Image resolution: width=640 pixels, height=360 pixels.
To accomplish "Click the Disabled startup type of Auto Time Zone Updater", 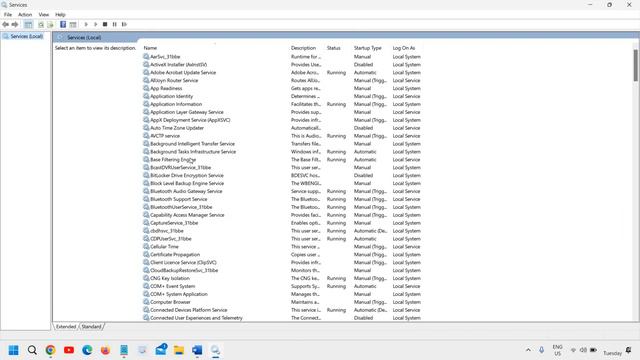I will click(x=363, y=128).
